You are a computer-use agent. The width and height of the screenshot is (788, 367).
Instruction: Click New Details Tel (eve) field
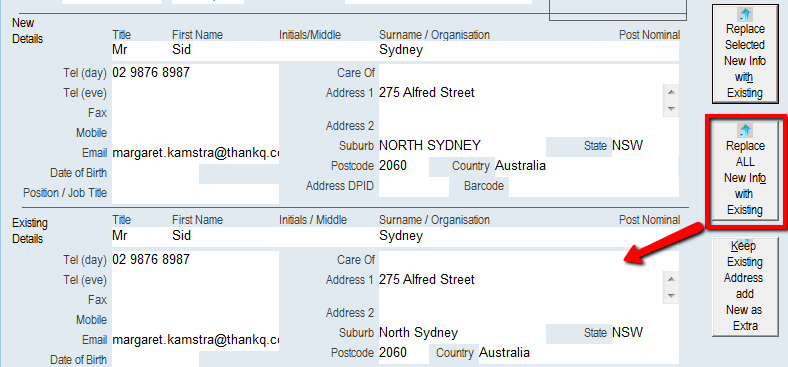(195, 93)
